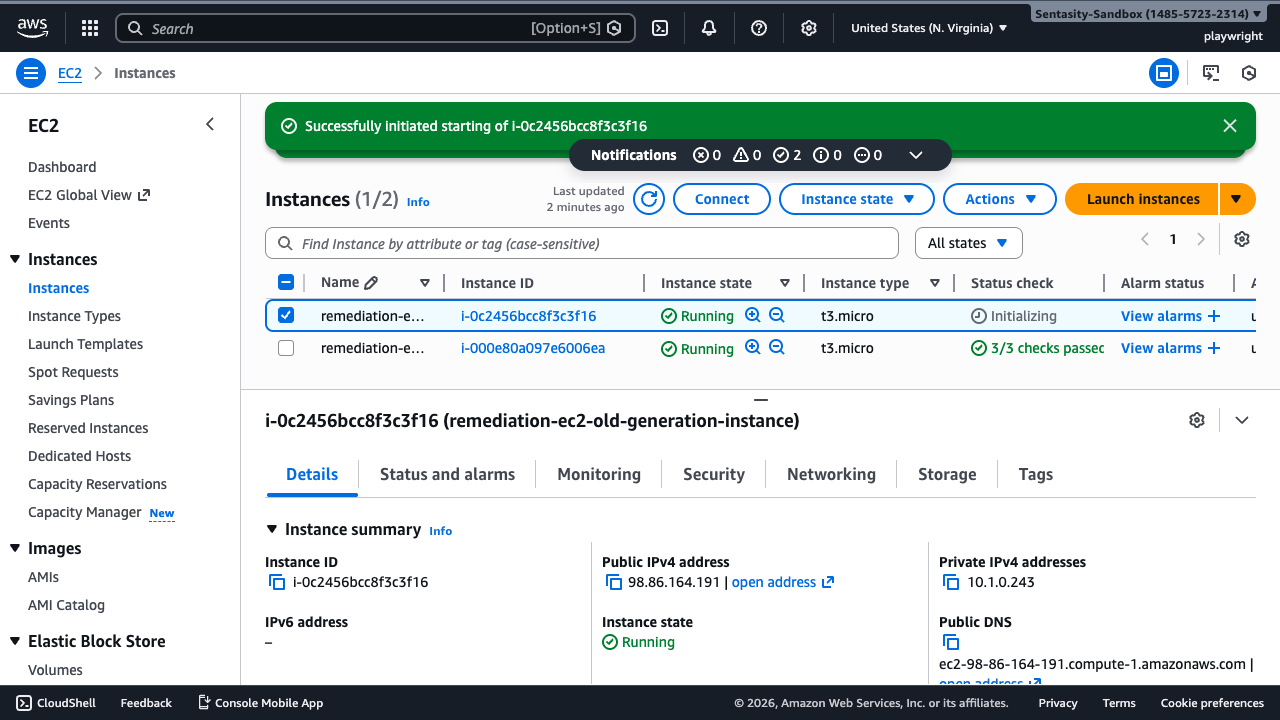Expand the Actions dropdown menu
This screenshot has width=1280, height=720.
(x=999, y=199)
